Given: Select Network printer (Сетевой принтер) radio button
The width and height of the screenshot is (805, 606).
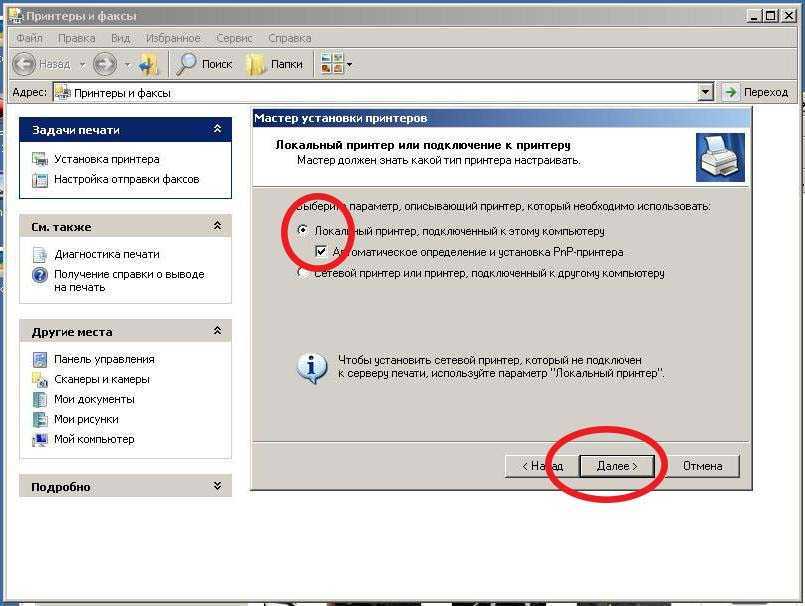Looking at the screenshot, I should 303,273.
